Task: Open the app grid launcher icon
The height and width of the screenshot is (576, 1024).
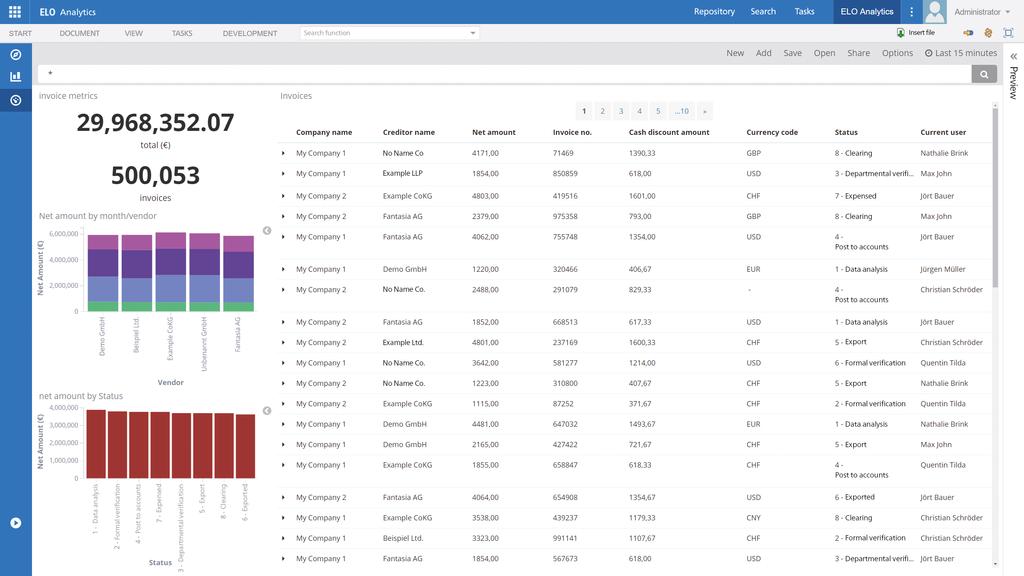Action: (15, 12)
